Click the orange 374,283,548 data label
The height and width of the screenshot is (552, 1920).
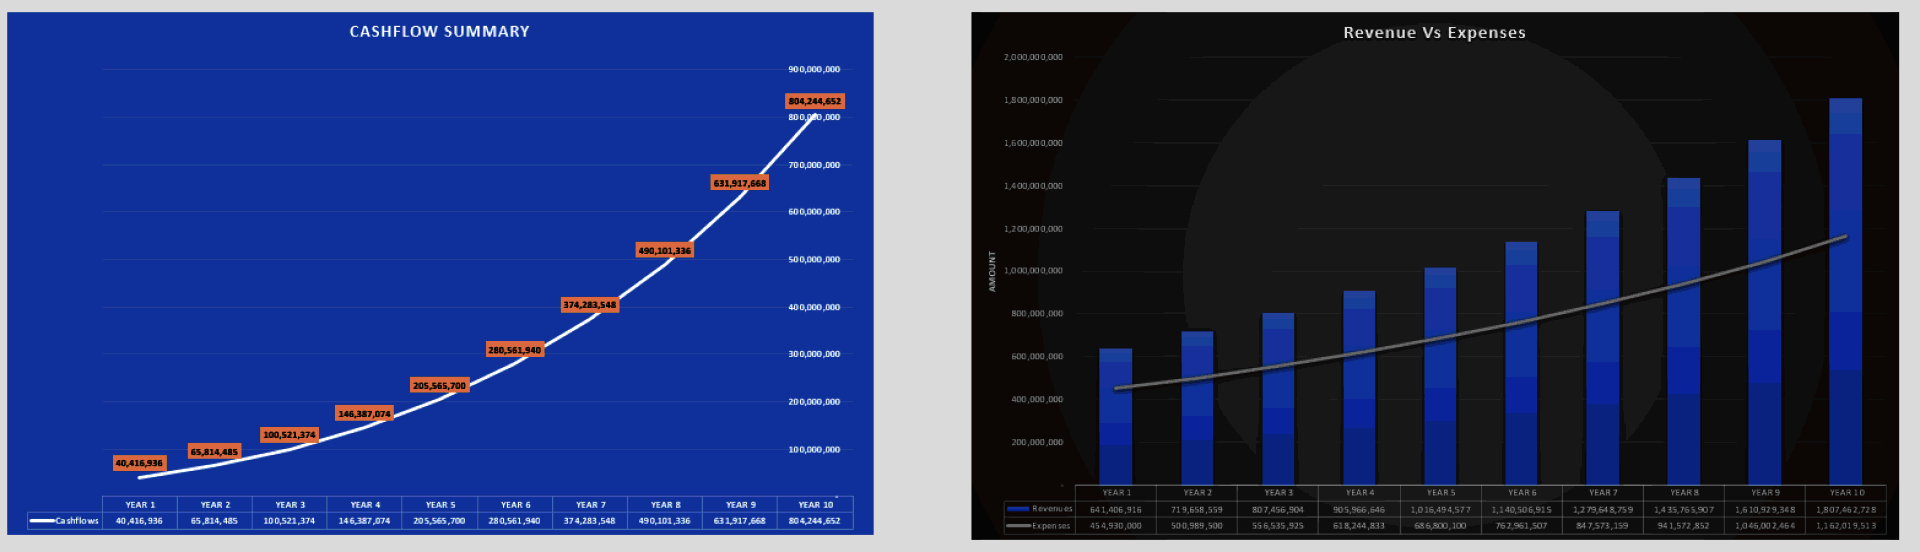coord(590,305)
